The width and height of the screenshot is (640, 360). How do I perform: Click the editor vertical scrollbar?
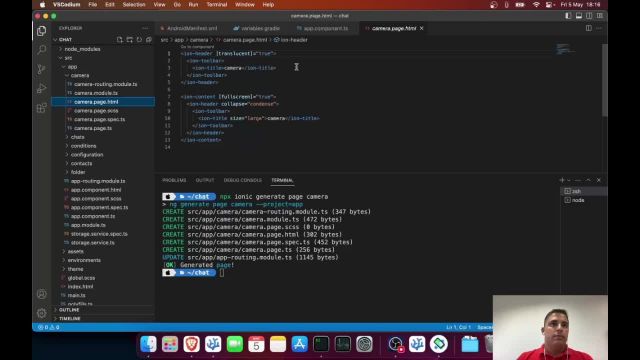604,80
